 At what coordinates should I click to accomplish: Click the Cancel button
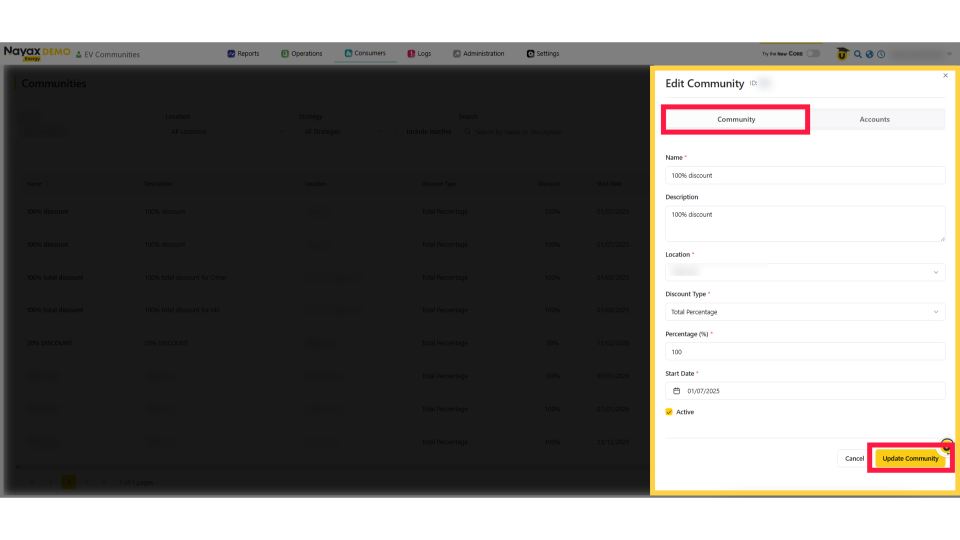tap(854, 458)
